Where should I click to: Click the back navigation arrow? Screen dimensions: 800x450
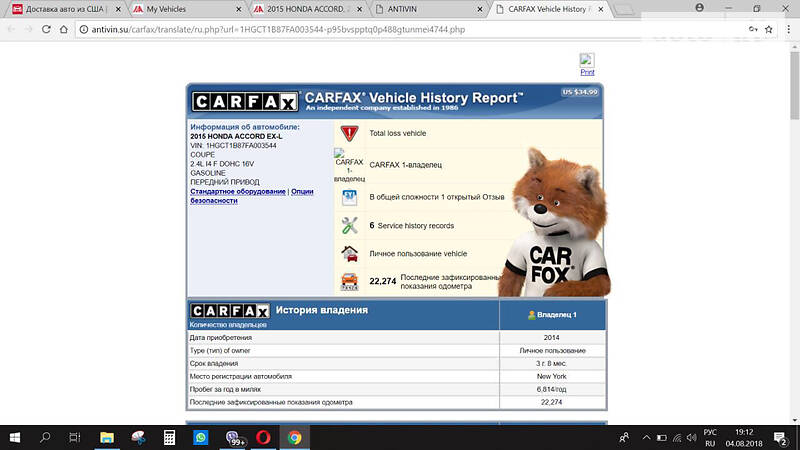coord(11,29)
